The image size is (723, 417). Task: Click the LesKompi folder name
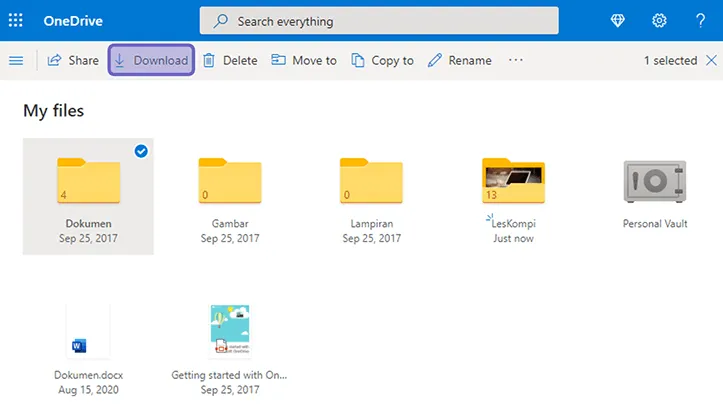(513, 224)
